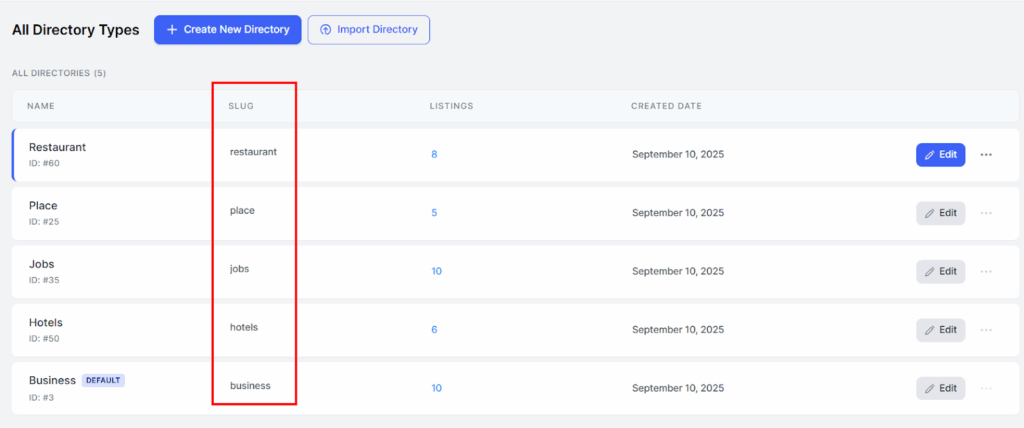Open the 5 listings link for Place
The image size is (1024, 428).
pos(434,213)
